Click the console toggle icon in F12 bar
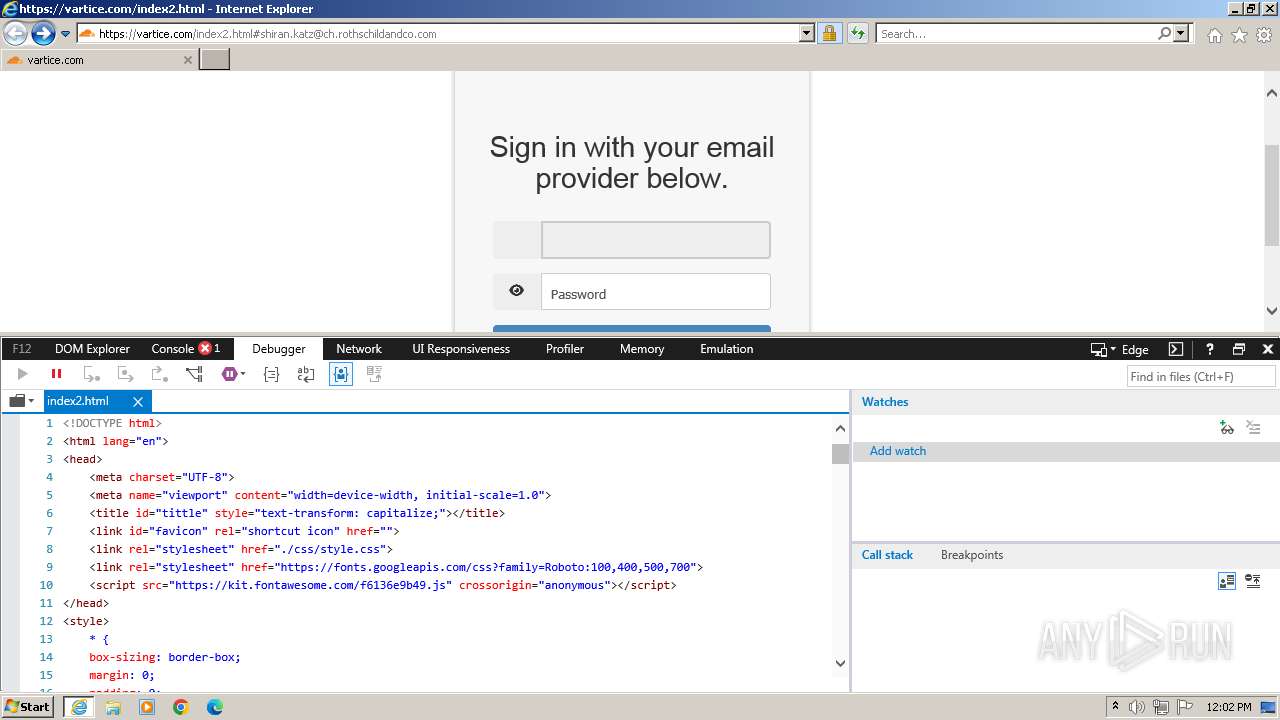1280x720 pixels. 1176,349
